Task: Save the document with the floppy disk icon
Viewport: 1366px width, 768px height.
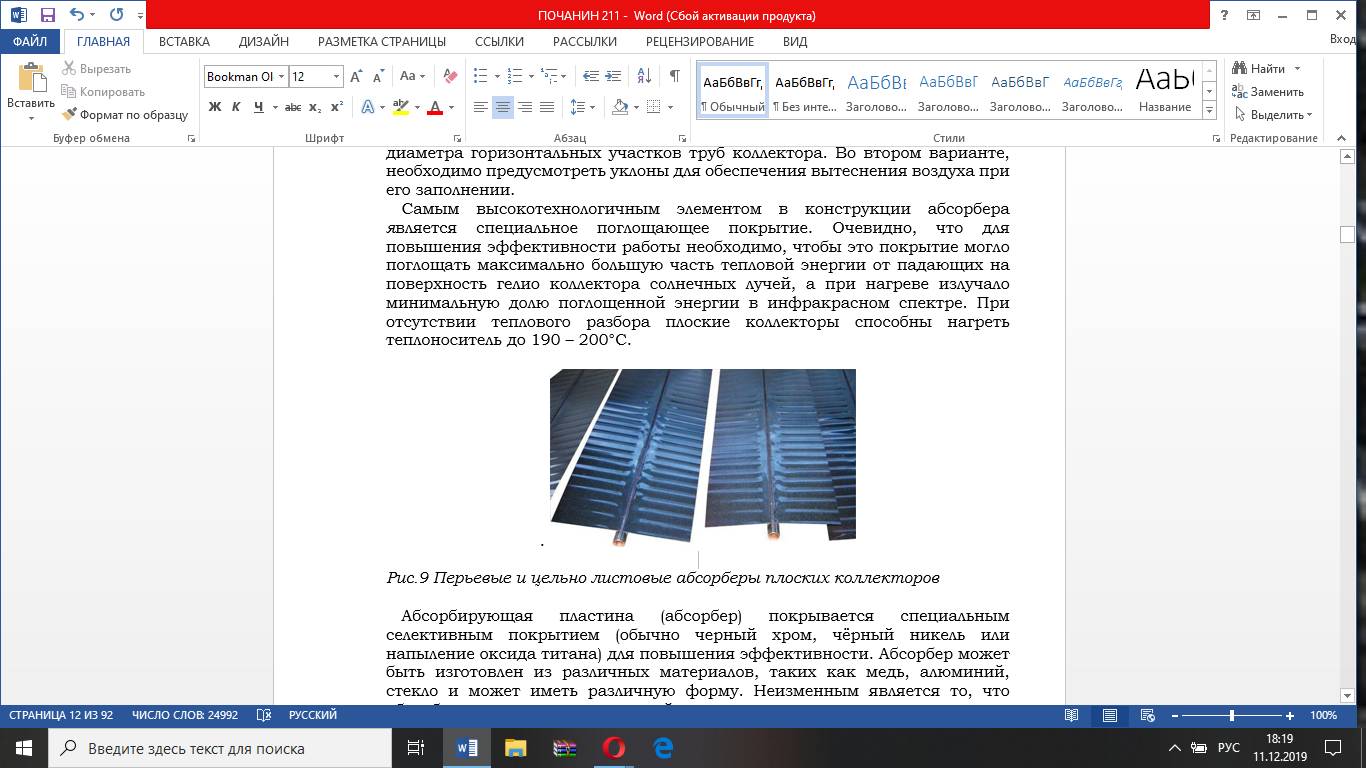Action: tap(47, 15)
